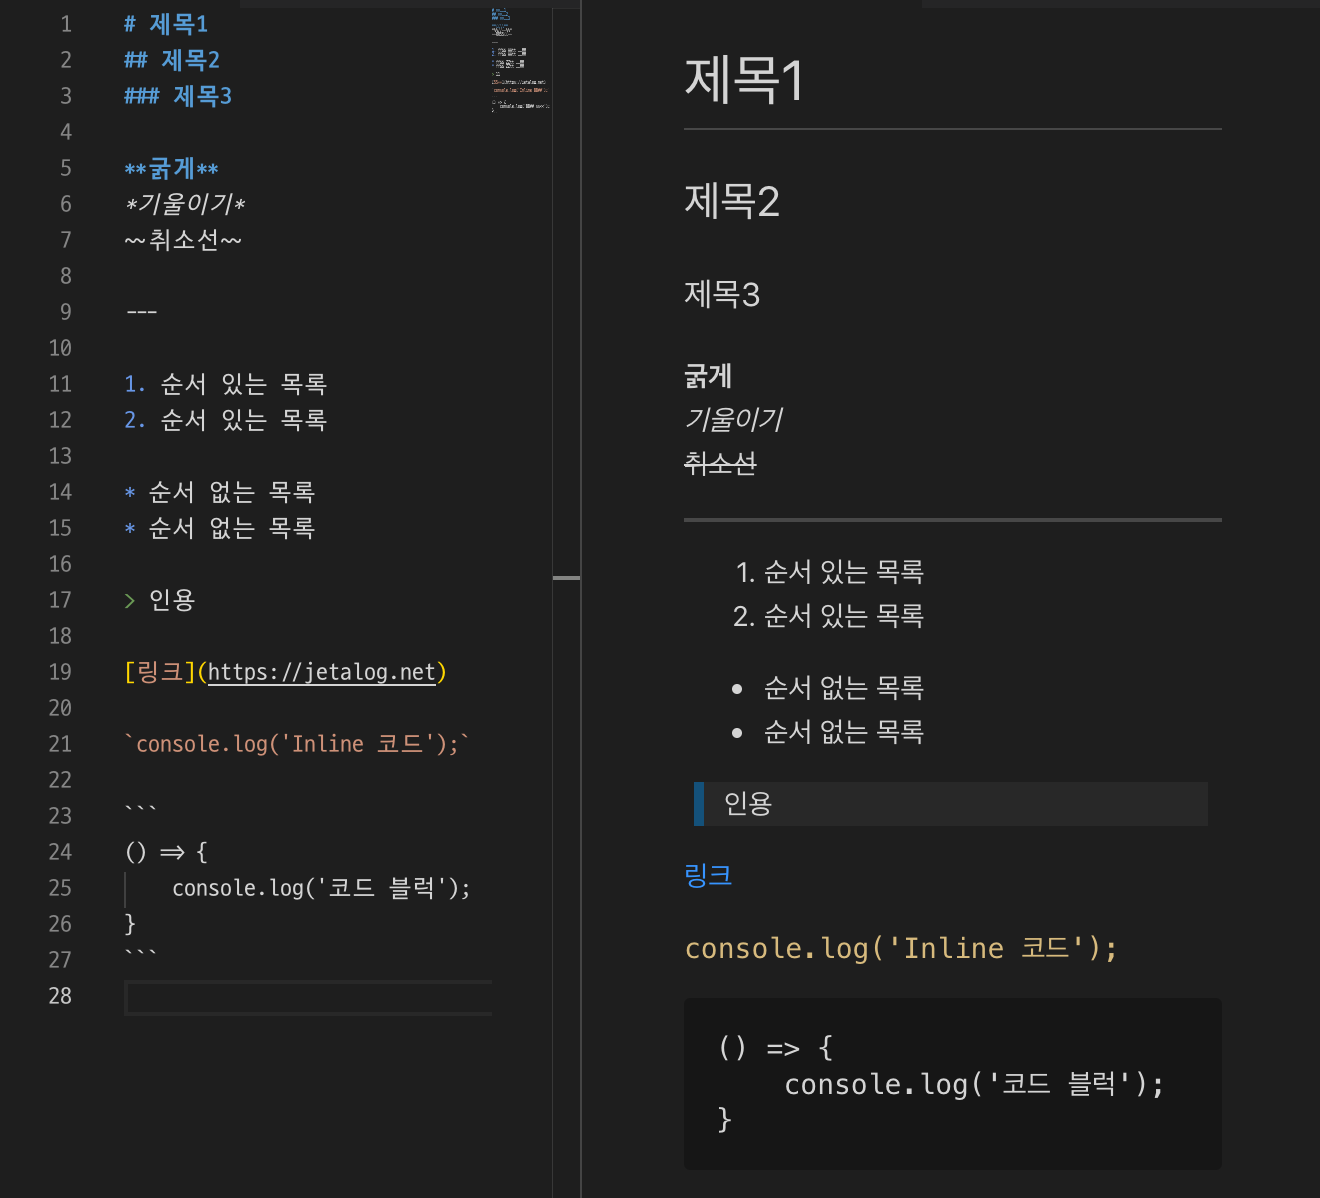This screenshot has height=1198, width=1320.
Task: Click '### 제목3' line in editor
Action: (x=178, y=96)
